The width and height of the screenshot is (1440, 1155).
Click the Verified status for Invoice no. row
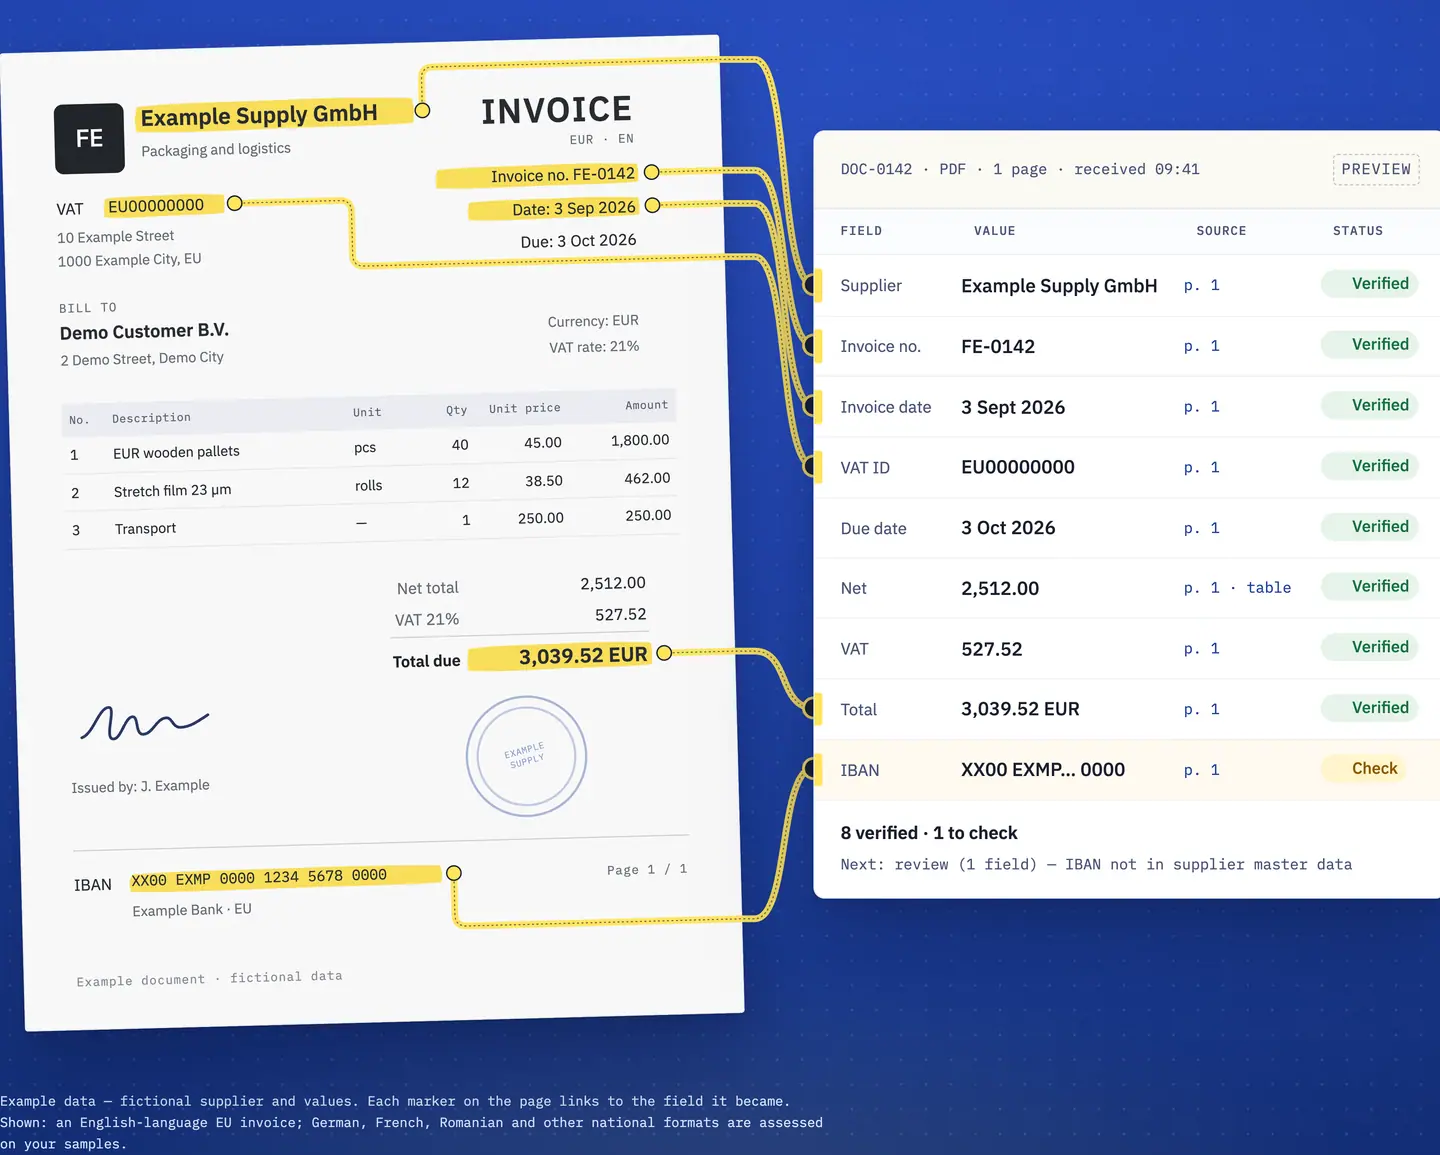click(x=1370, y=345)
